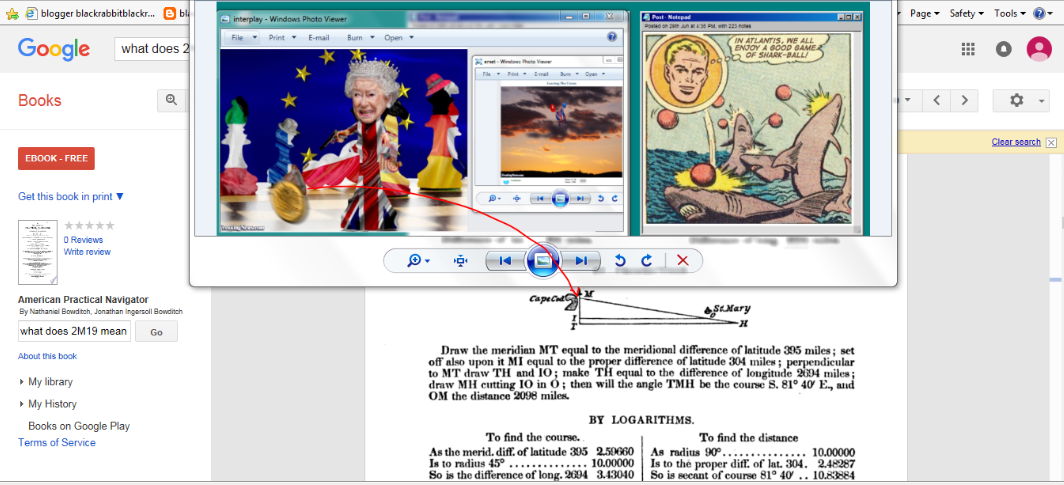Viewport: 1064px width, 485px height.
Task: Open the About this book link
Action: tap(48, 356)
